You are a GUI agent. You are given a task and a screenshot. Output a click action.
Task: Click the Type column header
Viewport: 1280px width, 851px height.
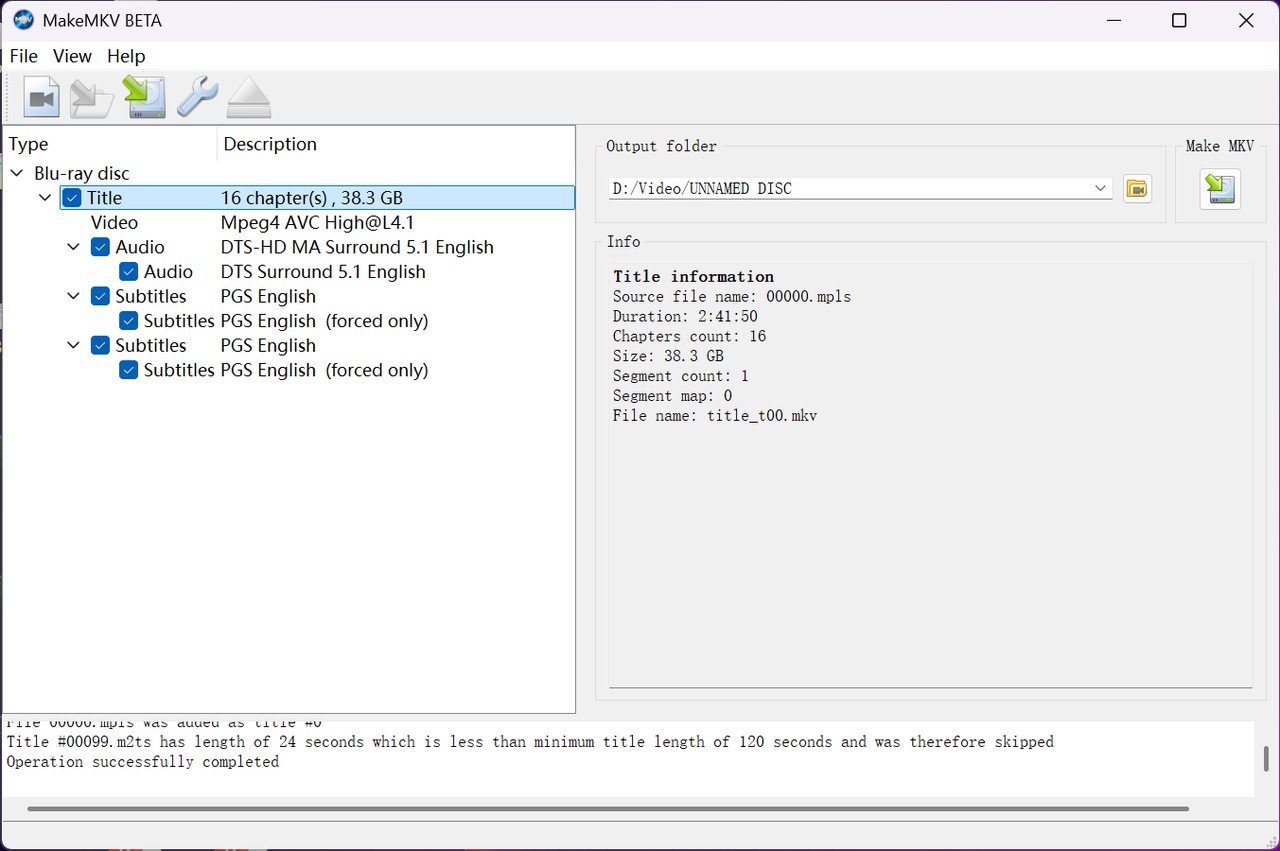[x=110, y=144]
